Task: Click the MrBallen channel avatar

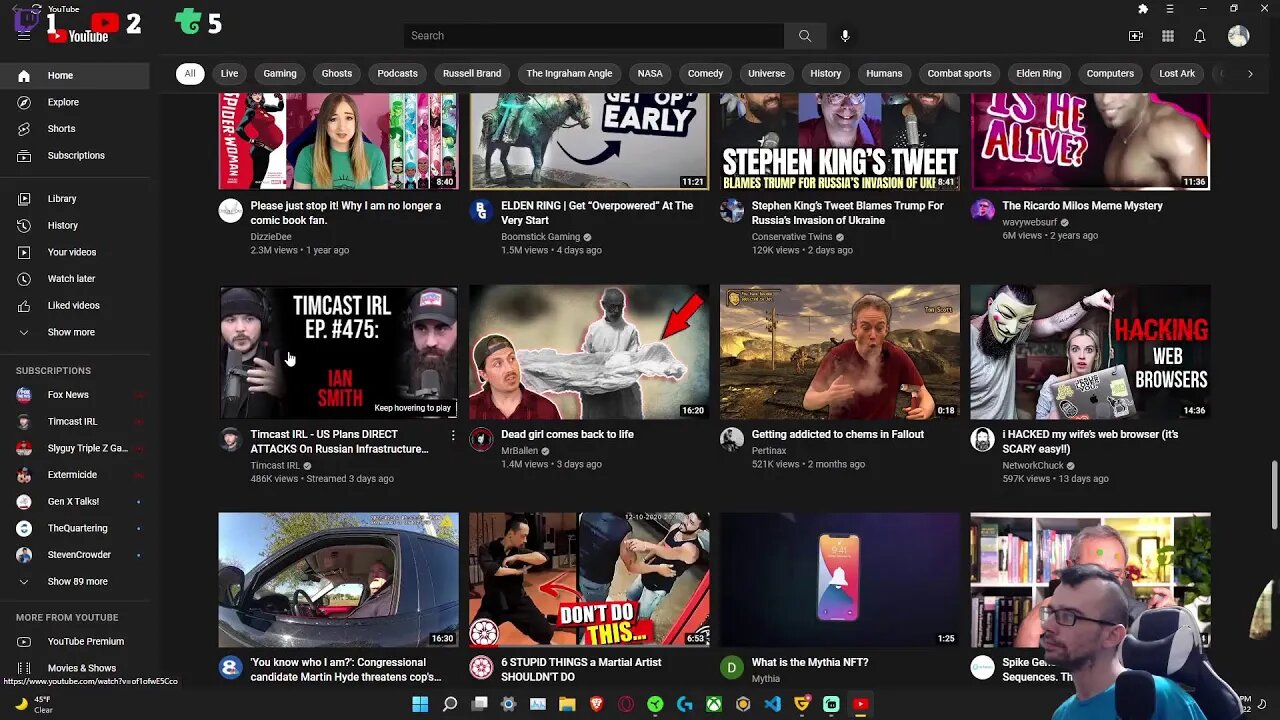Action: point(481,440)
